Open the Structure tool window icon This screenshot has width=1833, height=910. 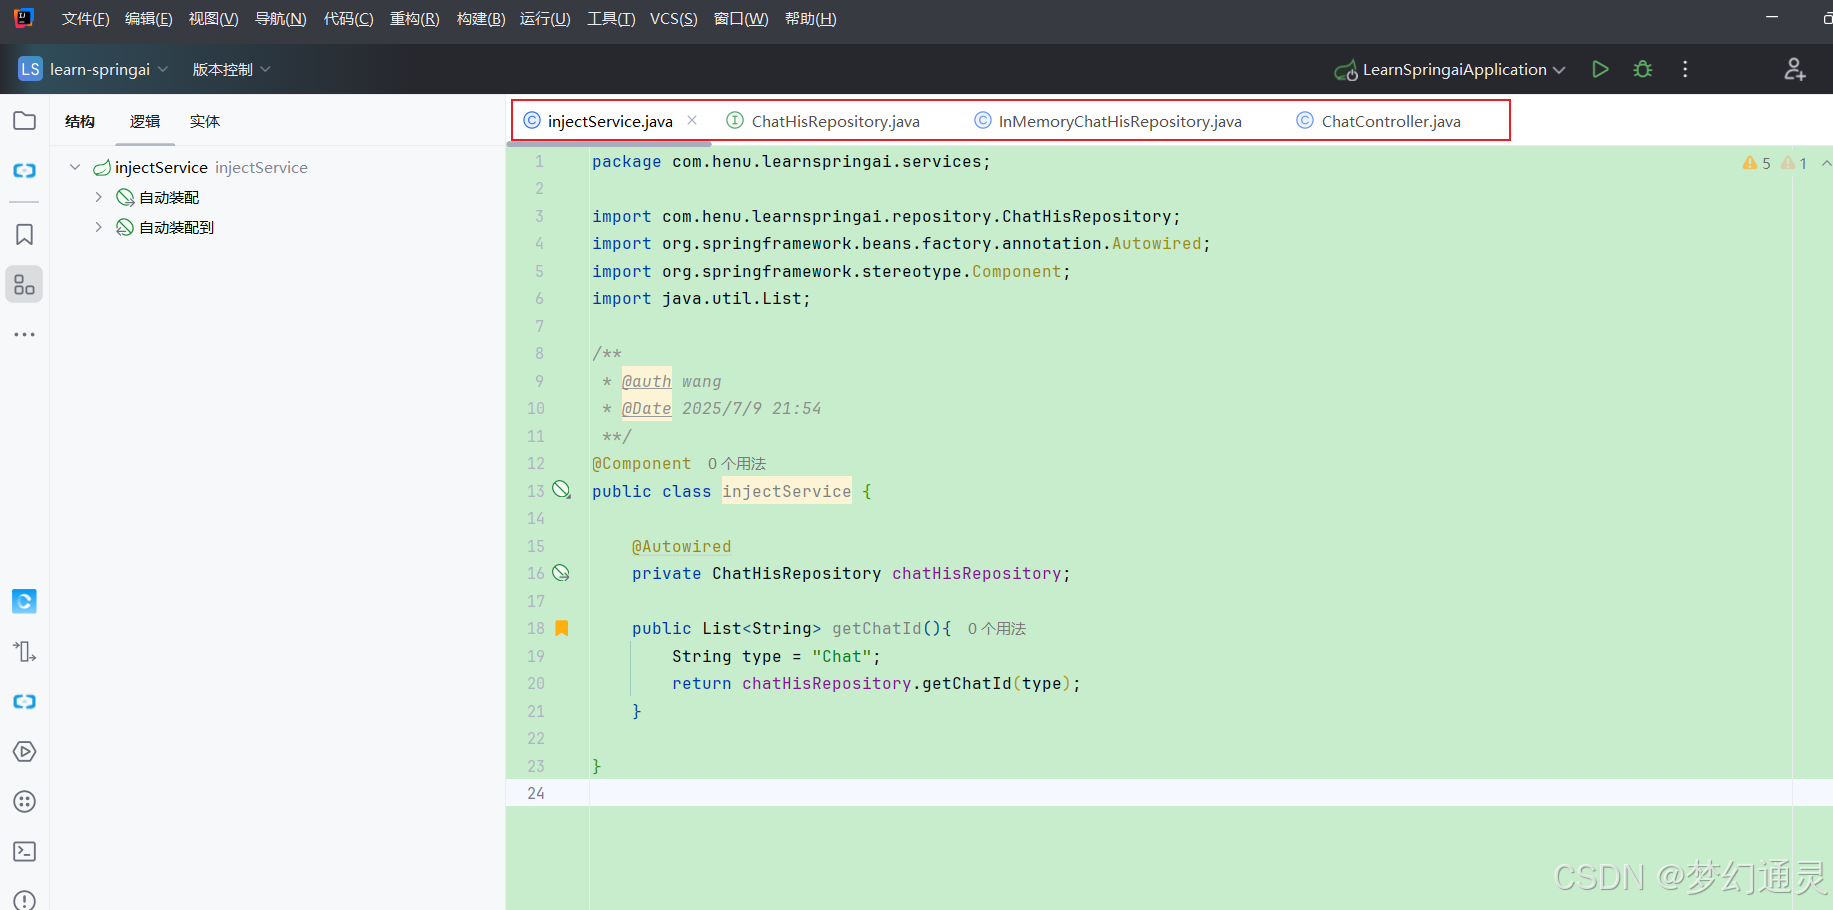(25, 285)
